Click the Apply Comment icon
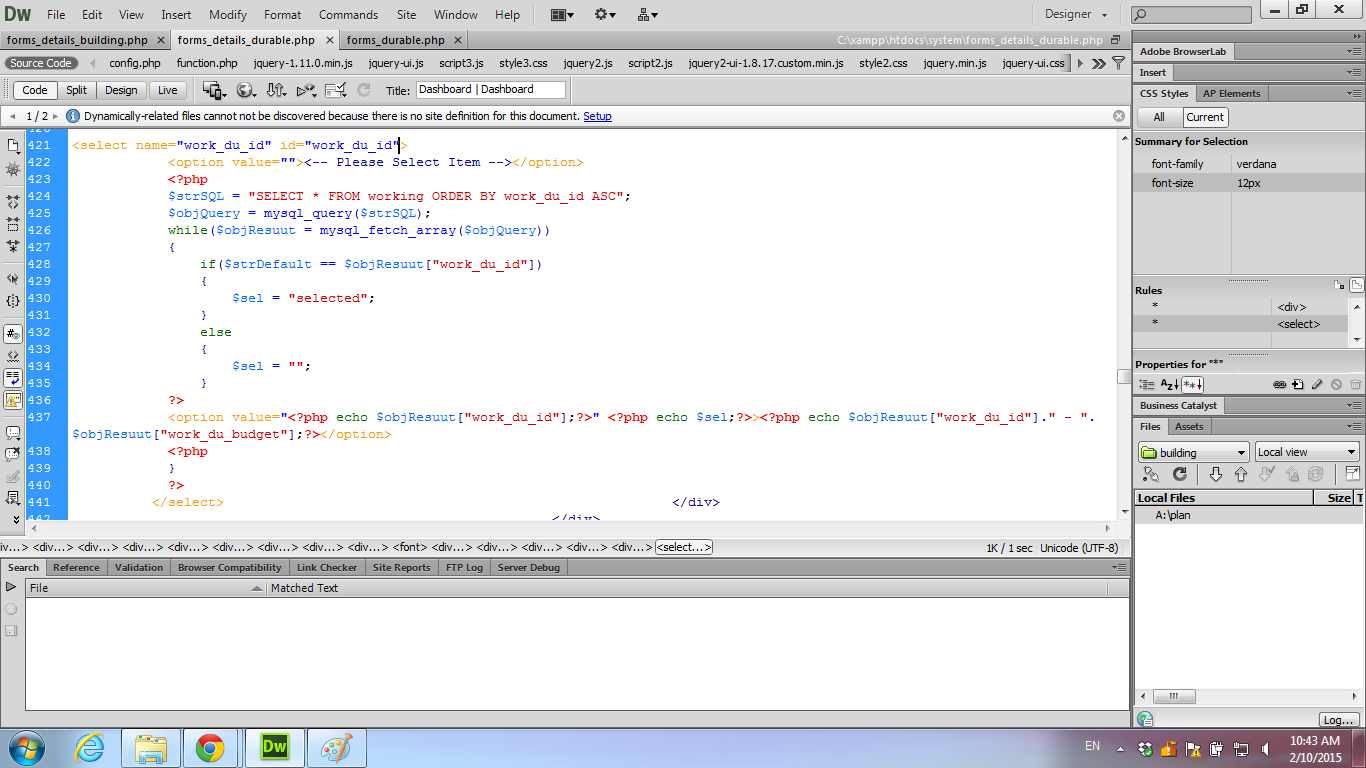 coord(13,433)
